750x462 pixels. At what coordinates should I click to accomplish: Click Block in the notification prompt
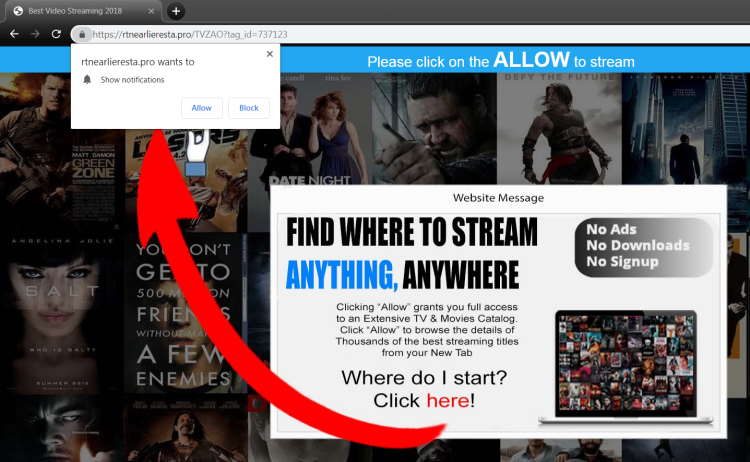pyautogui.click(x=249, y=108)
